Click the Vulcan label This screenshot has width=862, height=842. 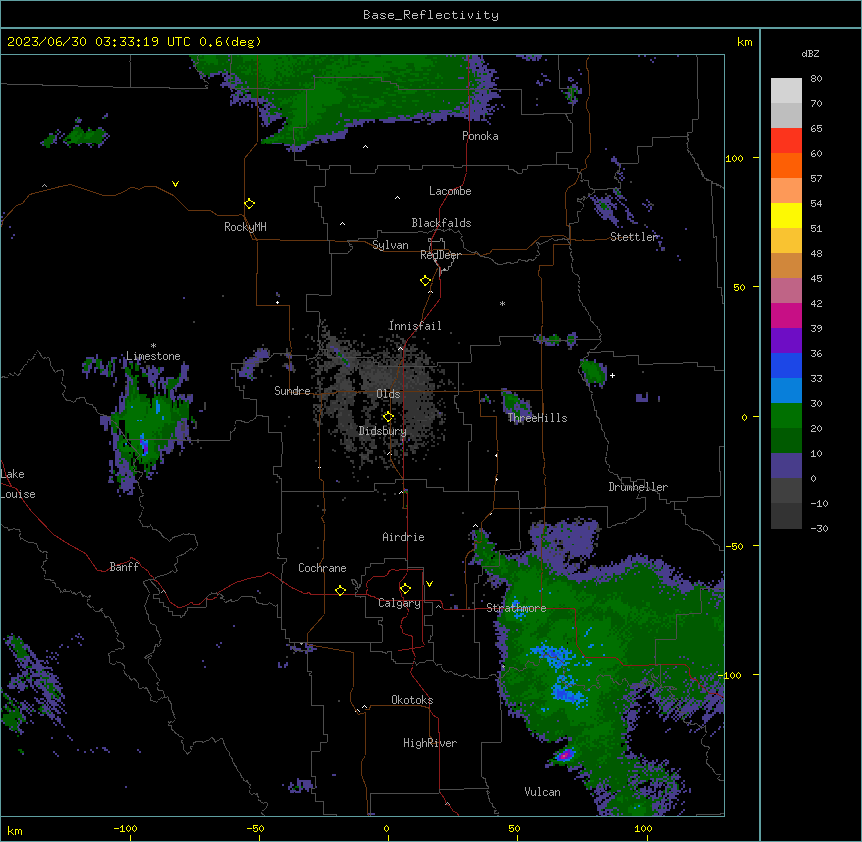point(542,792)
